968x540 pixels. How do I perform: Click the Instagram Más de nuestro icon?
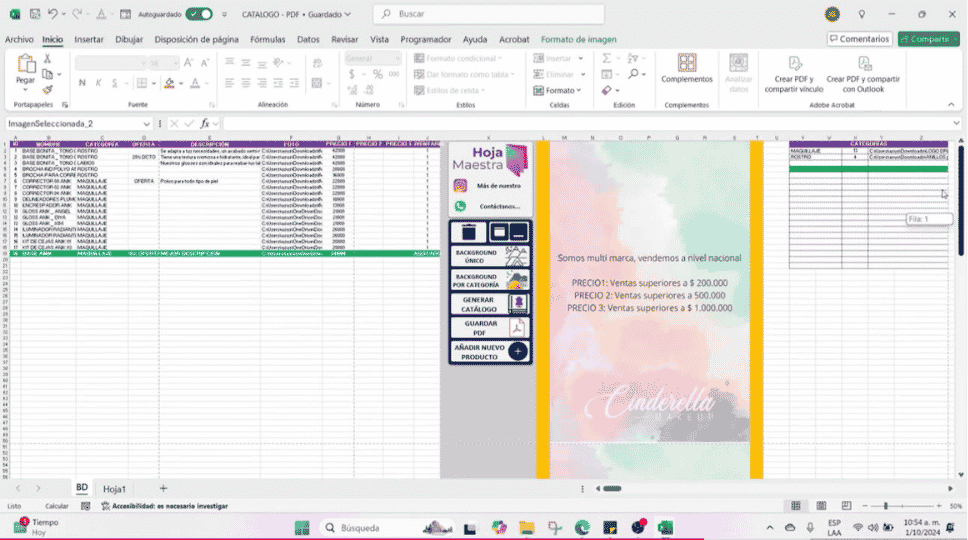coord(460,185)
